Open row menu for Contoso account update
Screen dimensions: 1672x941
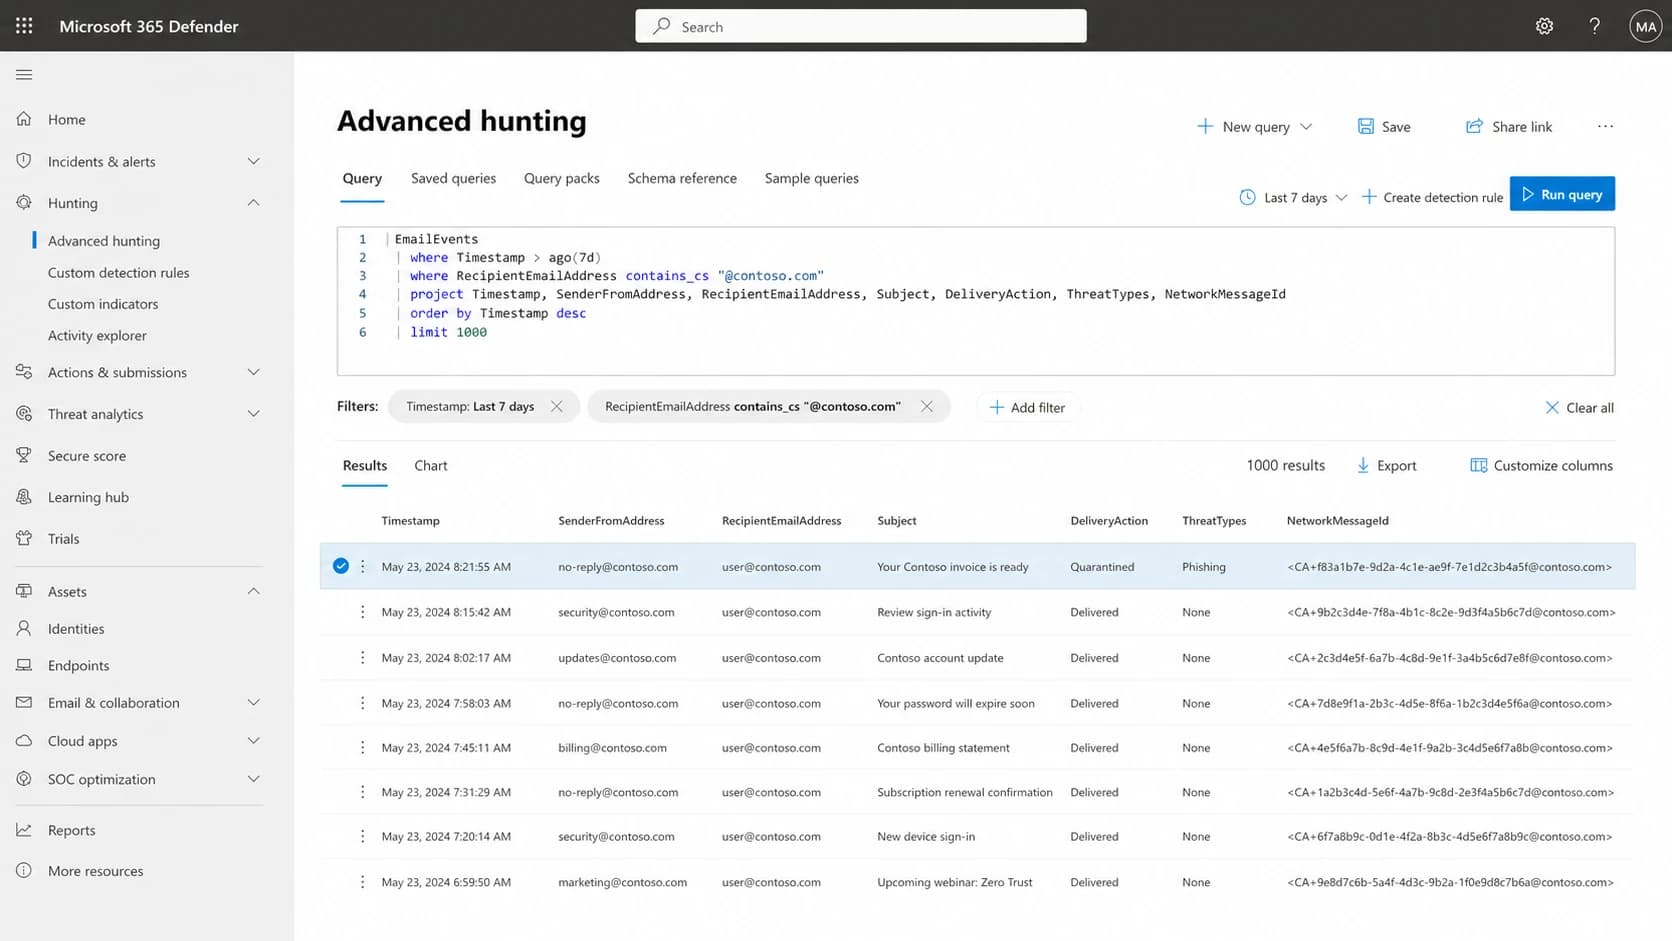coord(362,658)
